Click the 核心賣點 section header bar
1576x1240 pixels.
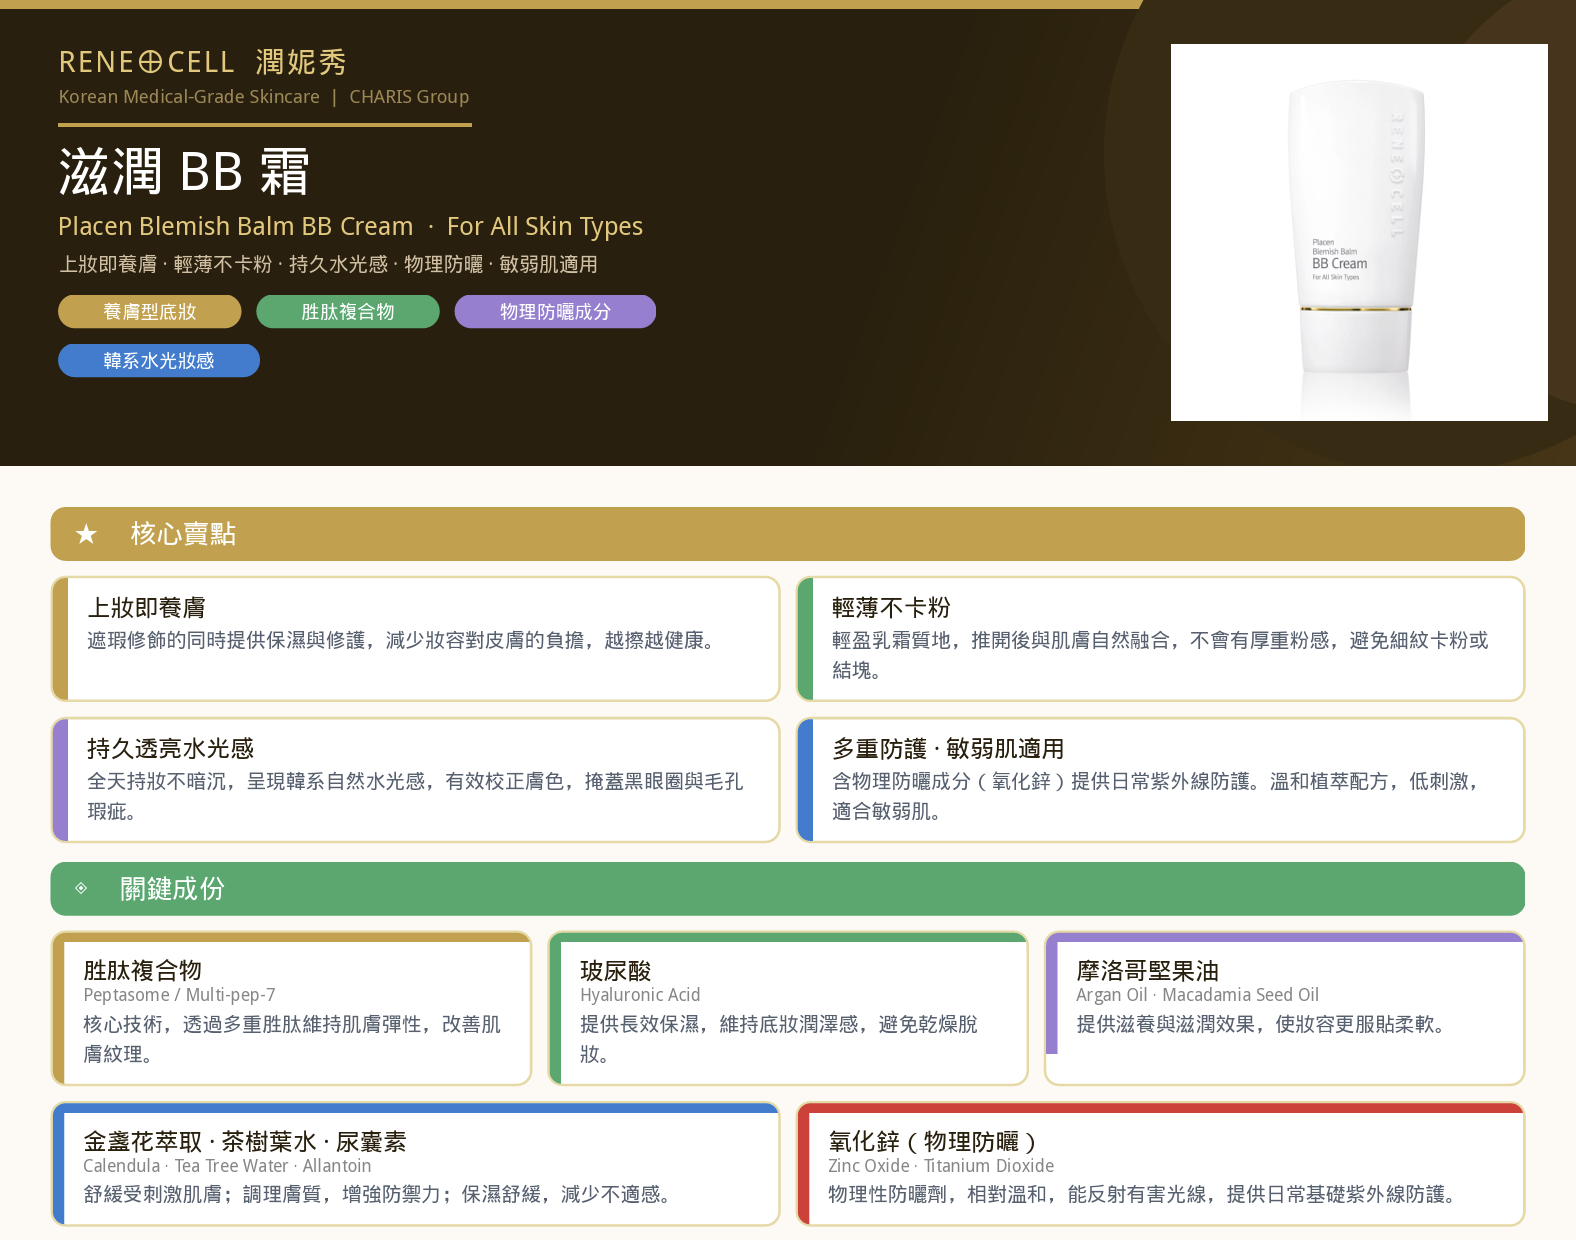788,534
